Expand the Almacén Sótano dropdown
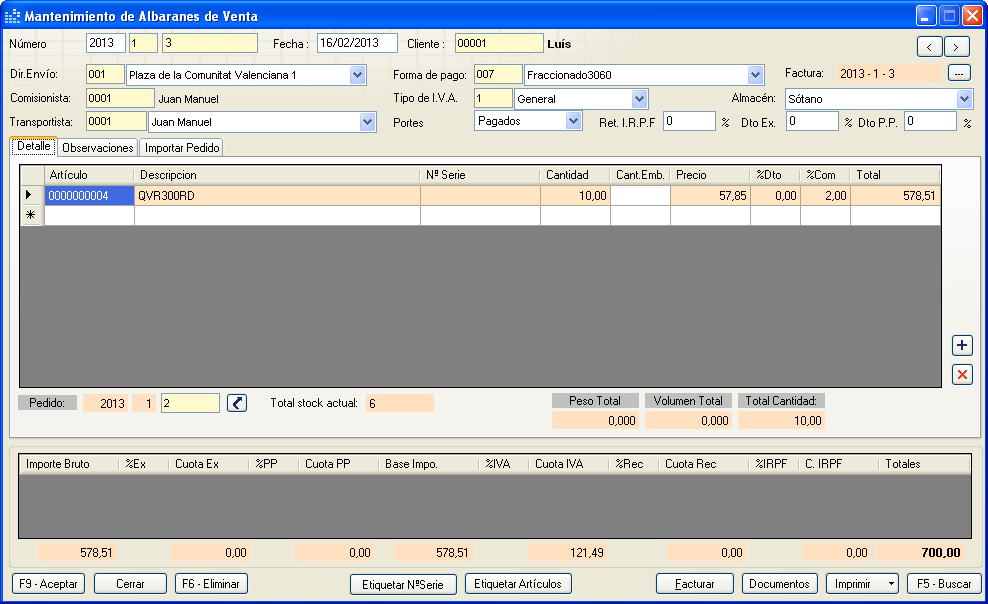This screenshot has height=604, width=988. coord(964,99)
